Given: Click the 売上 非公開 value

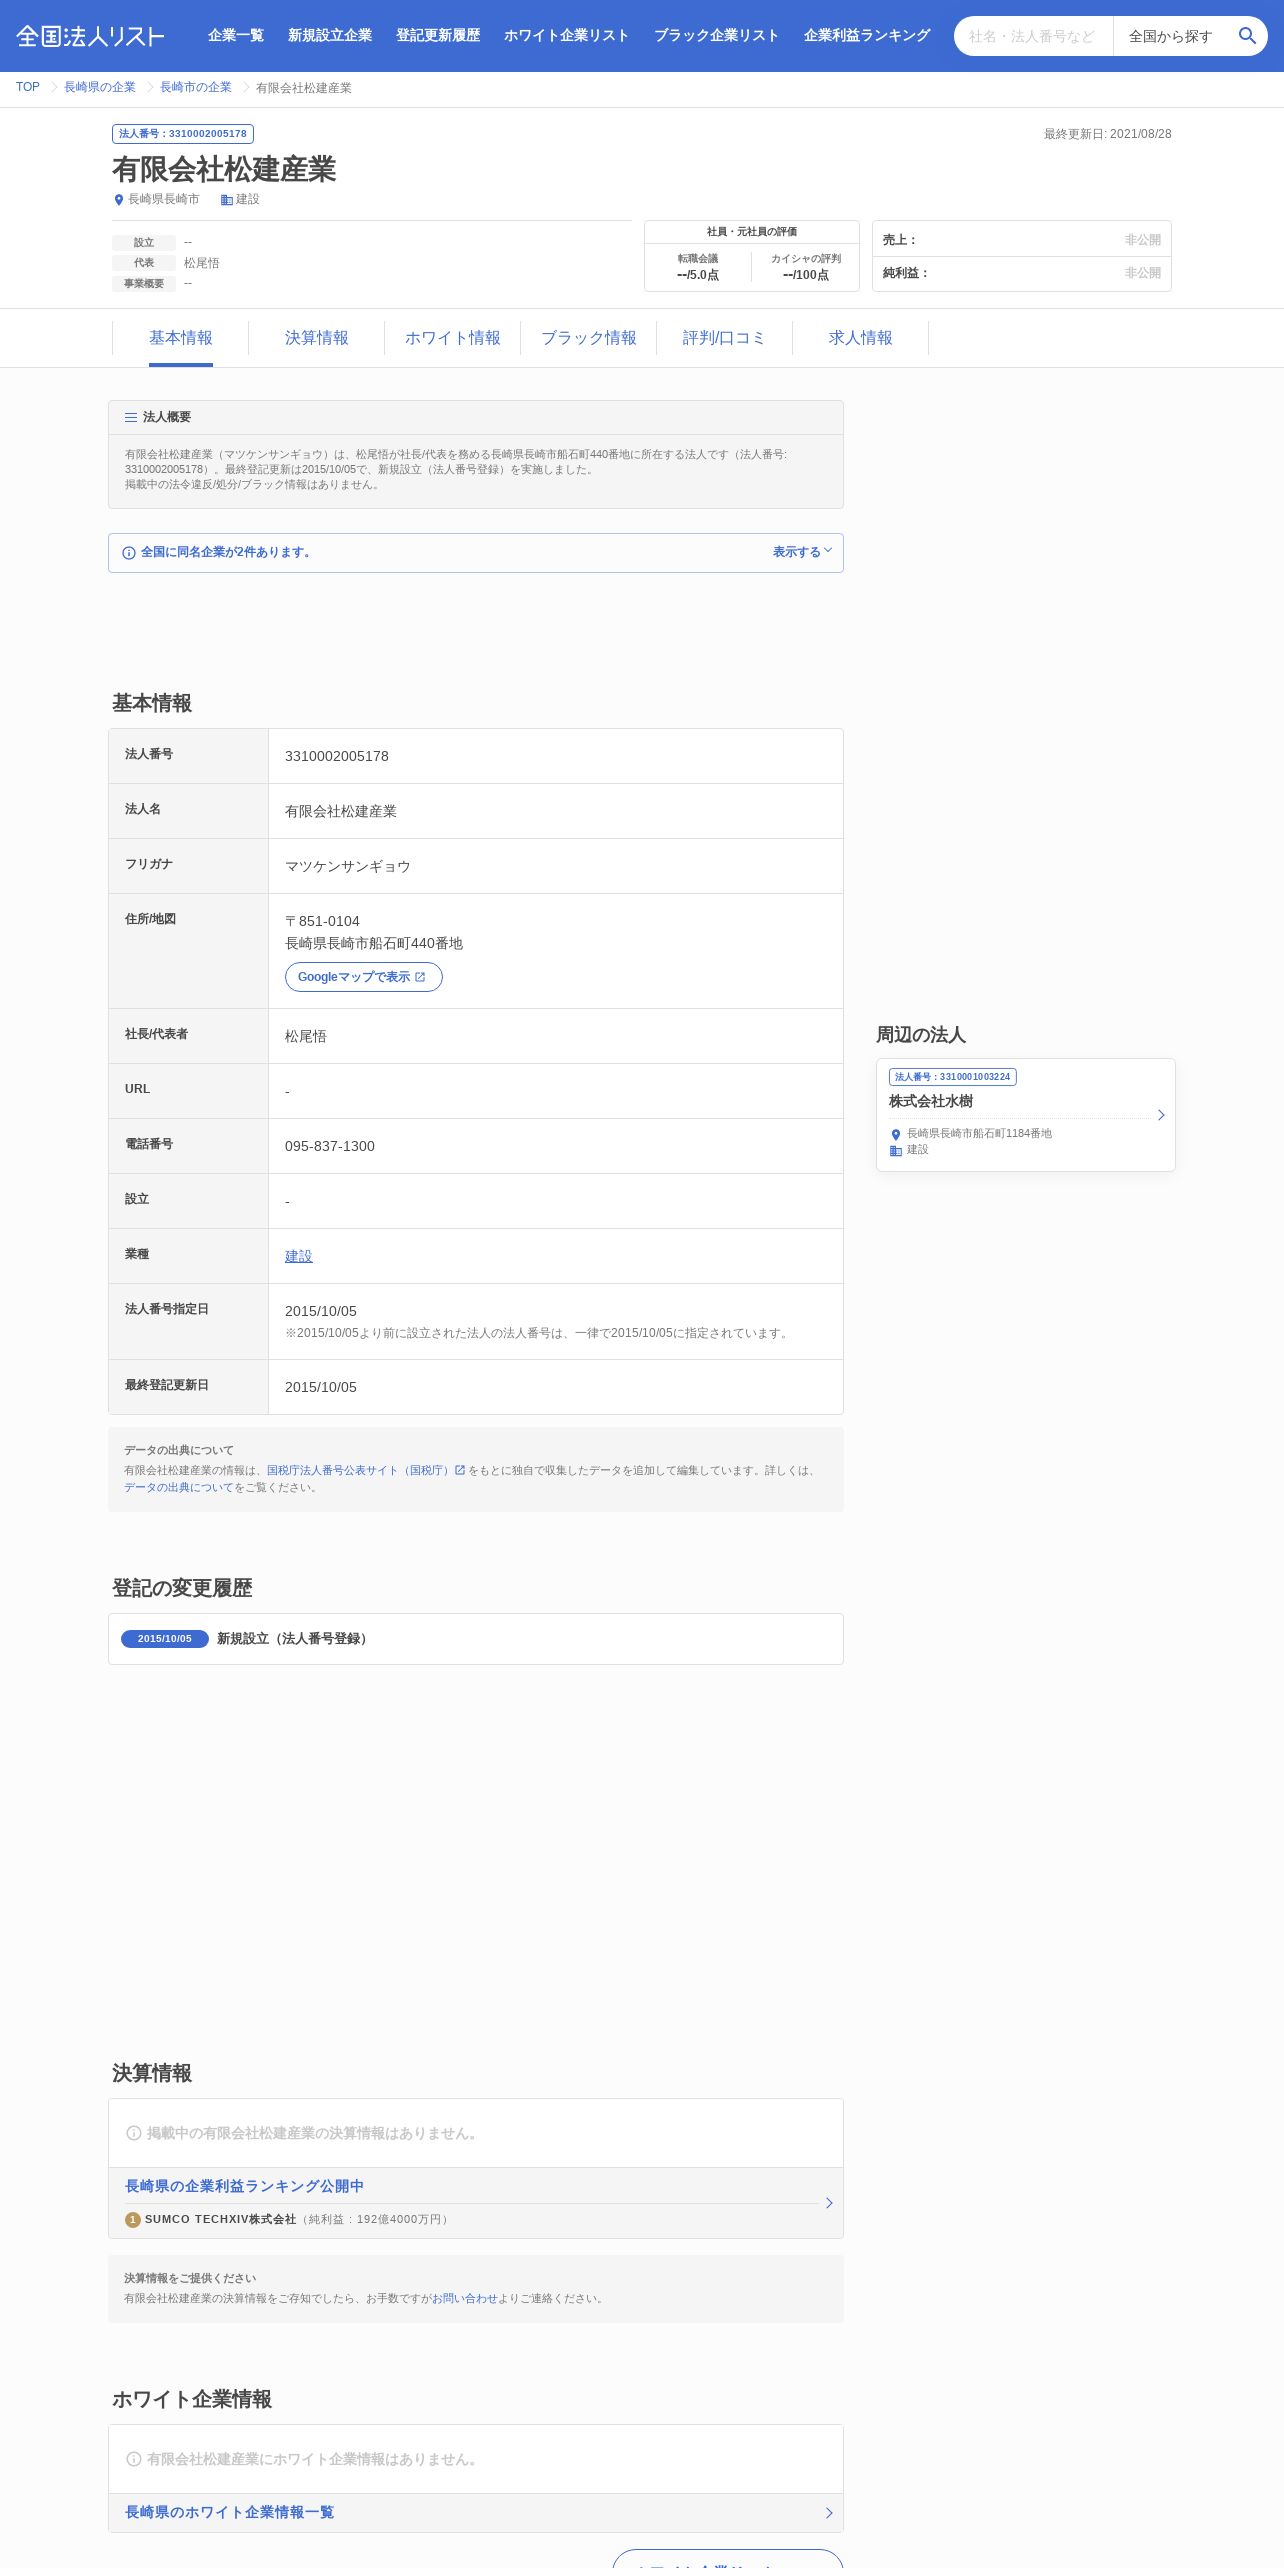Looking at the screenshot, I should (1143, 240).
